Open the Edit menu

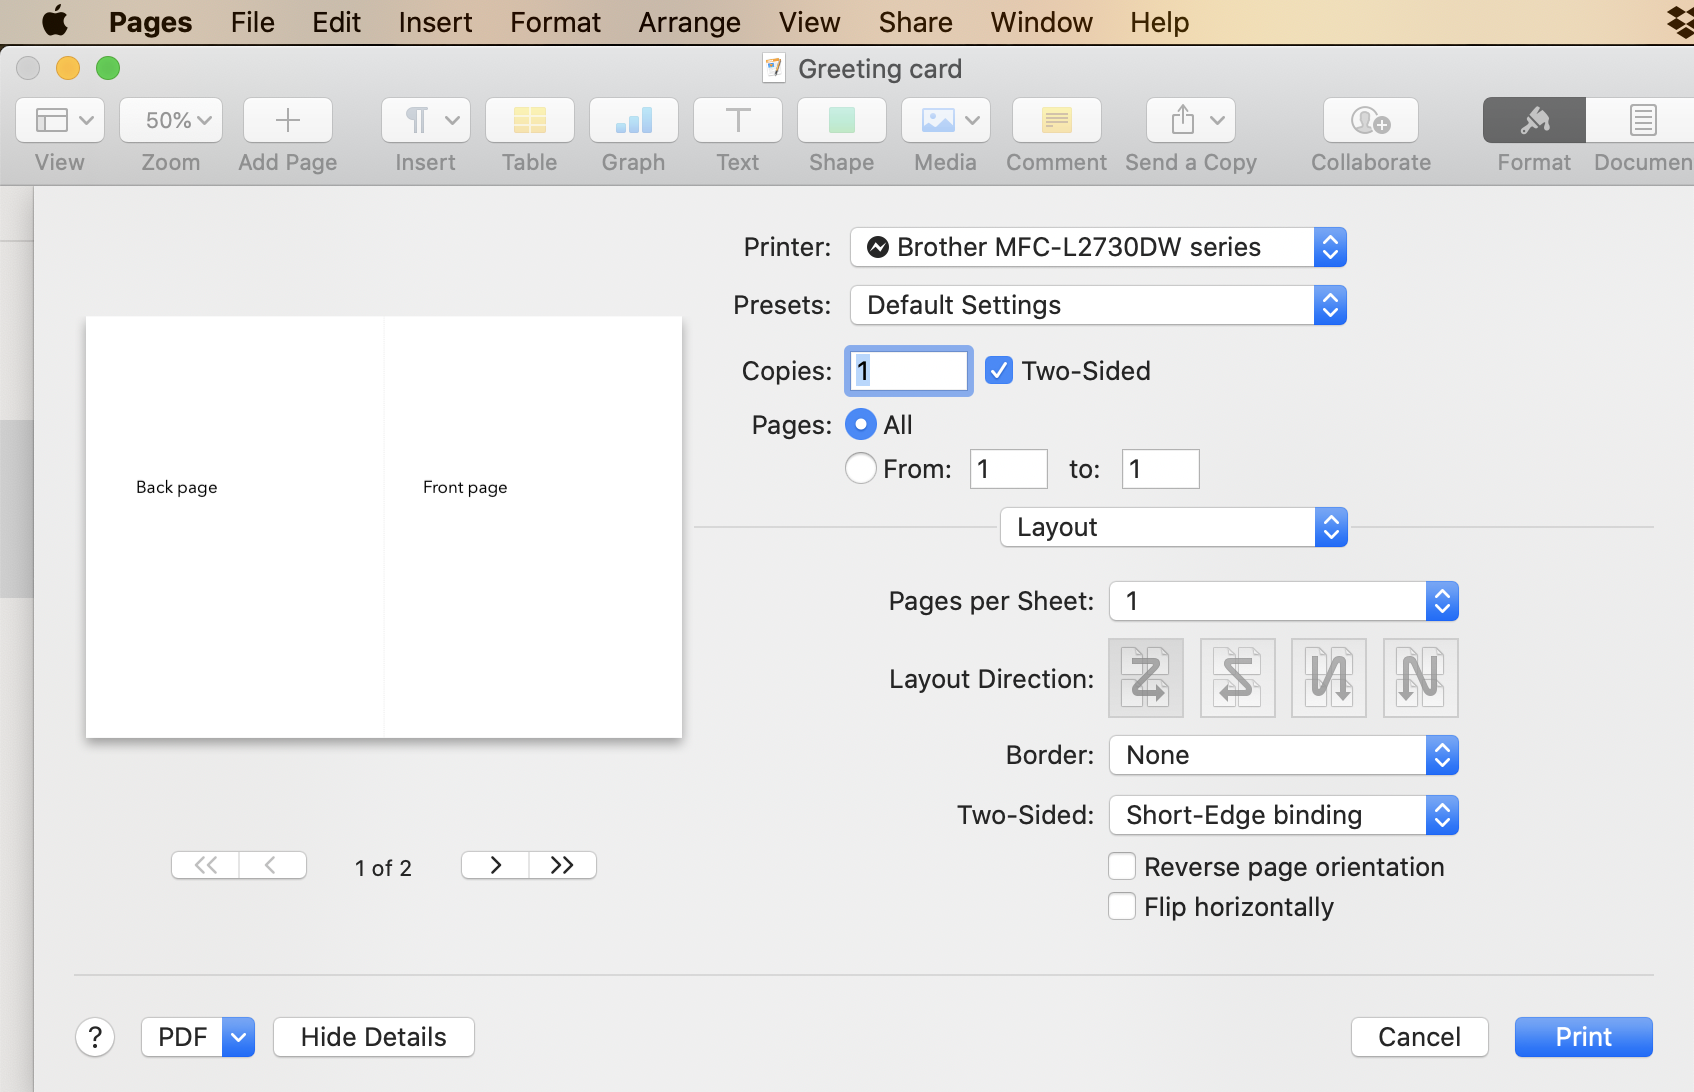point(336,22)
